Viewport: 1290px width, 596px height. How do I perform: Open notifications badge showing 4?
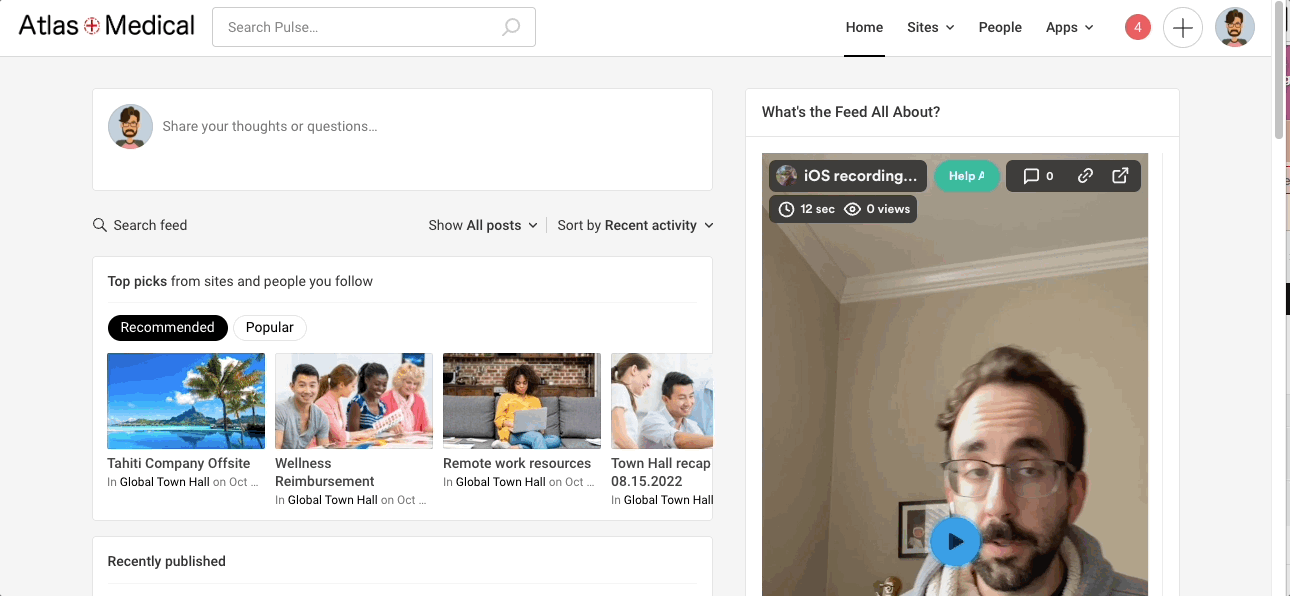tap(1138, 27)
